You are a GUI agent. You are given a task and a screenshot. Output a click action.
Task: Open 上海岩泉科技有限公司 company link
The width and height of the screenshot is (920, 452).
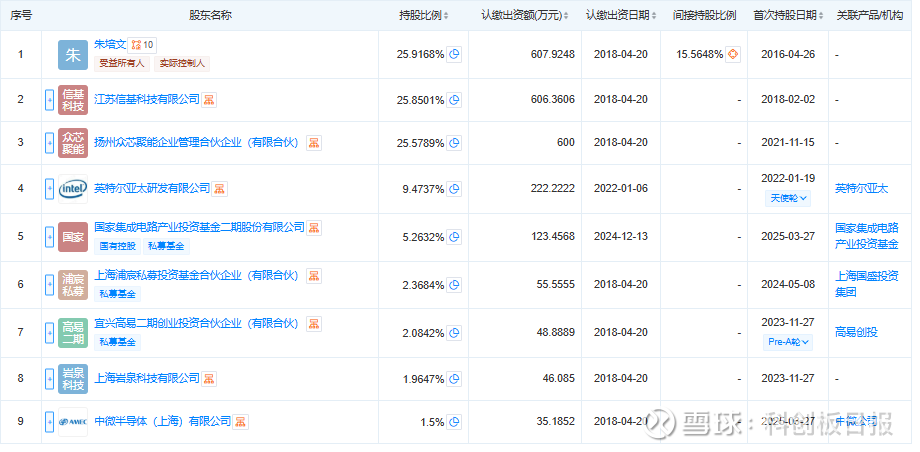[x=147, y=379]
